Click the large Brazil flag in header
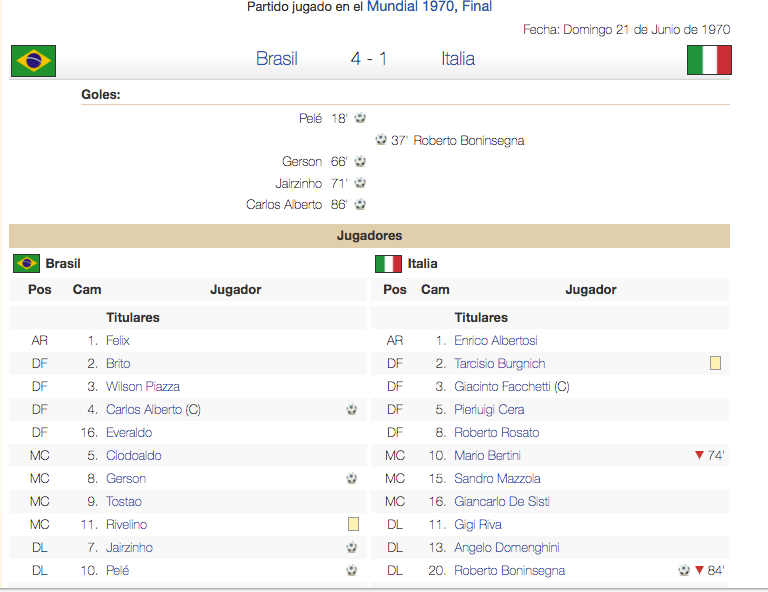The height and width of the screenshot is (592, 768). 33,61
